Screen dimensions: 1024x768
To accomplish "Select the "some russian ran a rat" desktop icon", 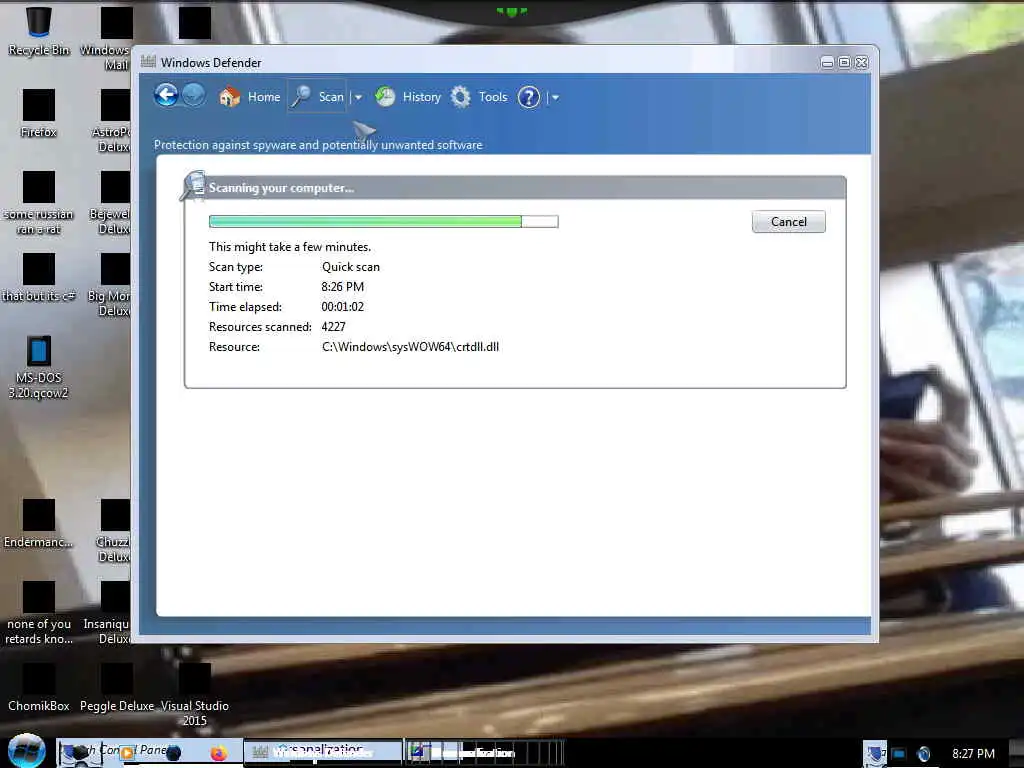I will [39, 203].
